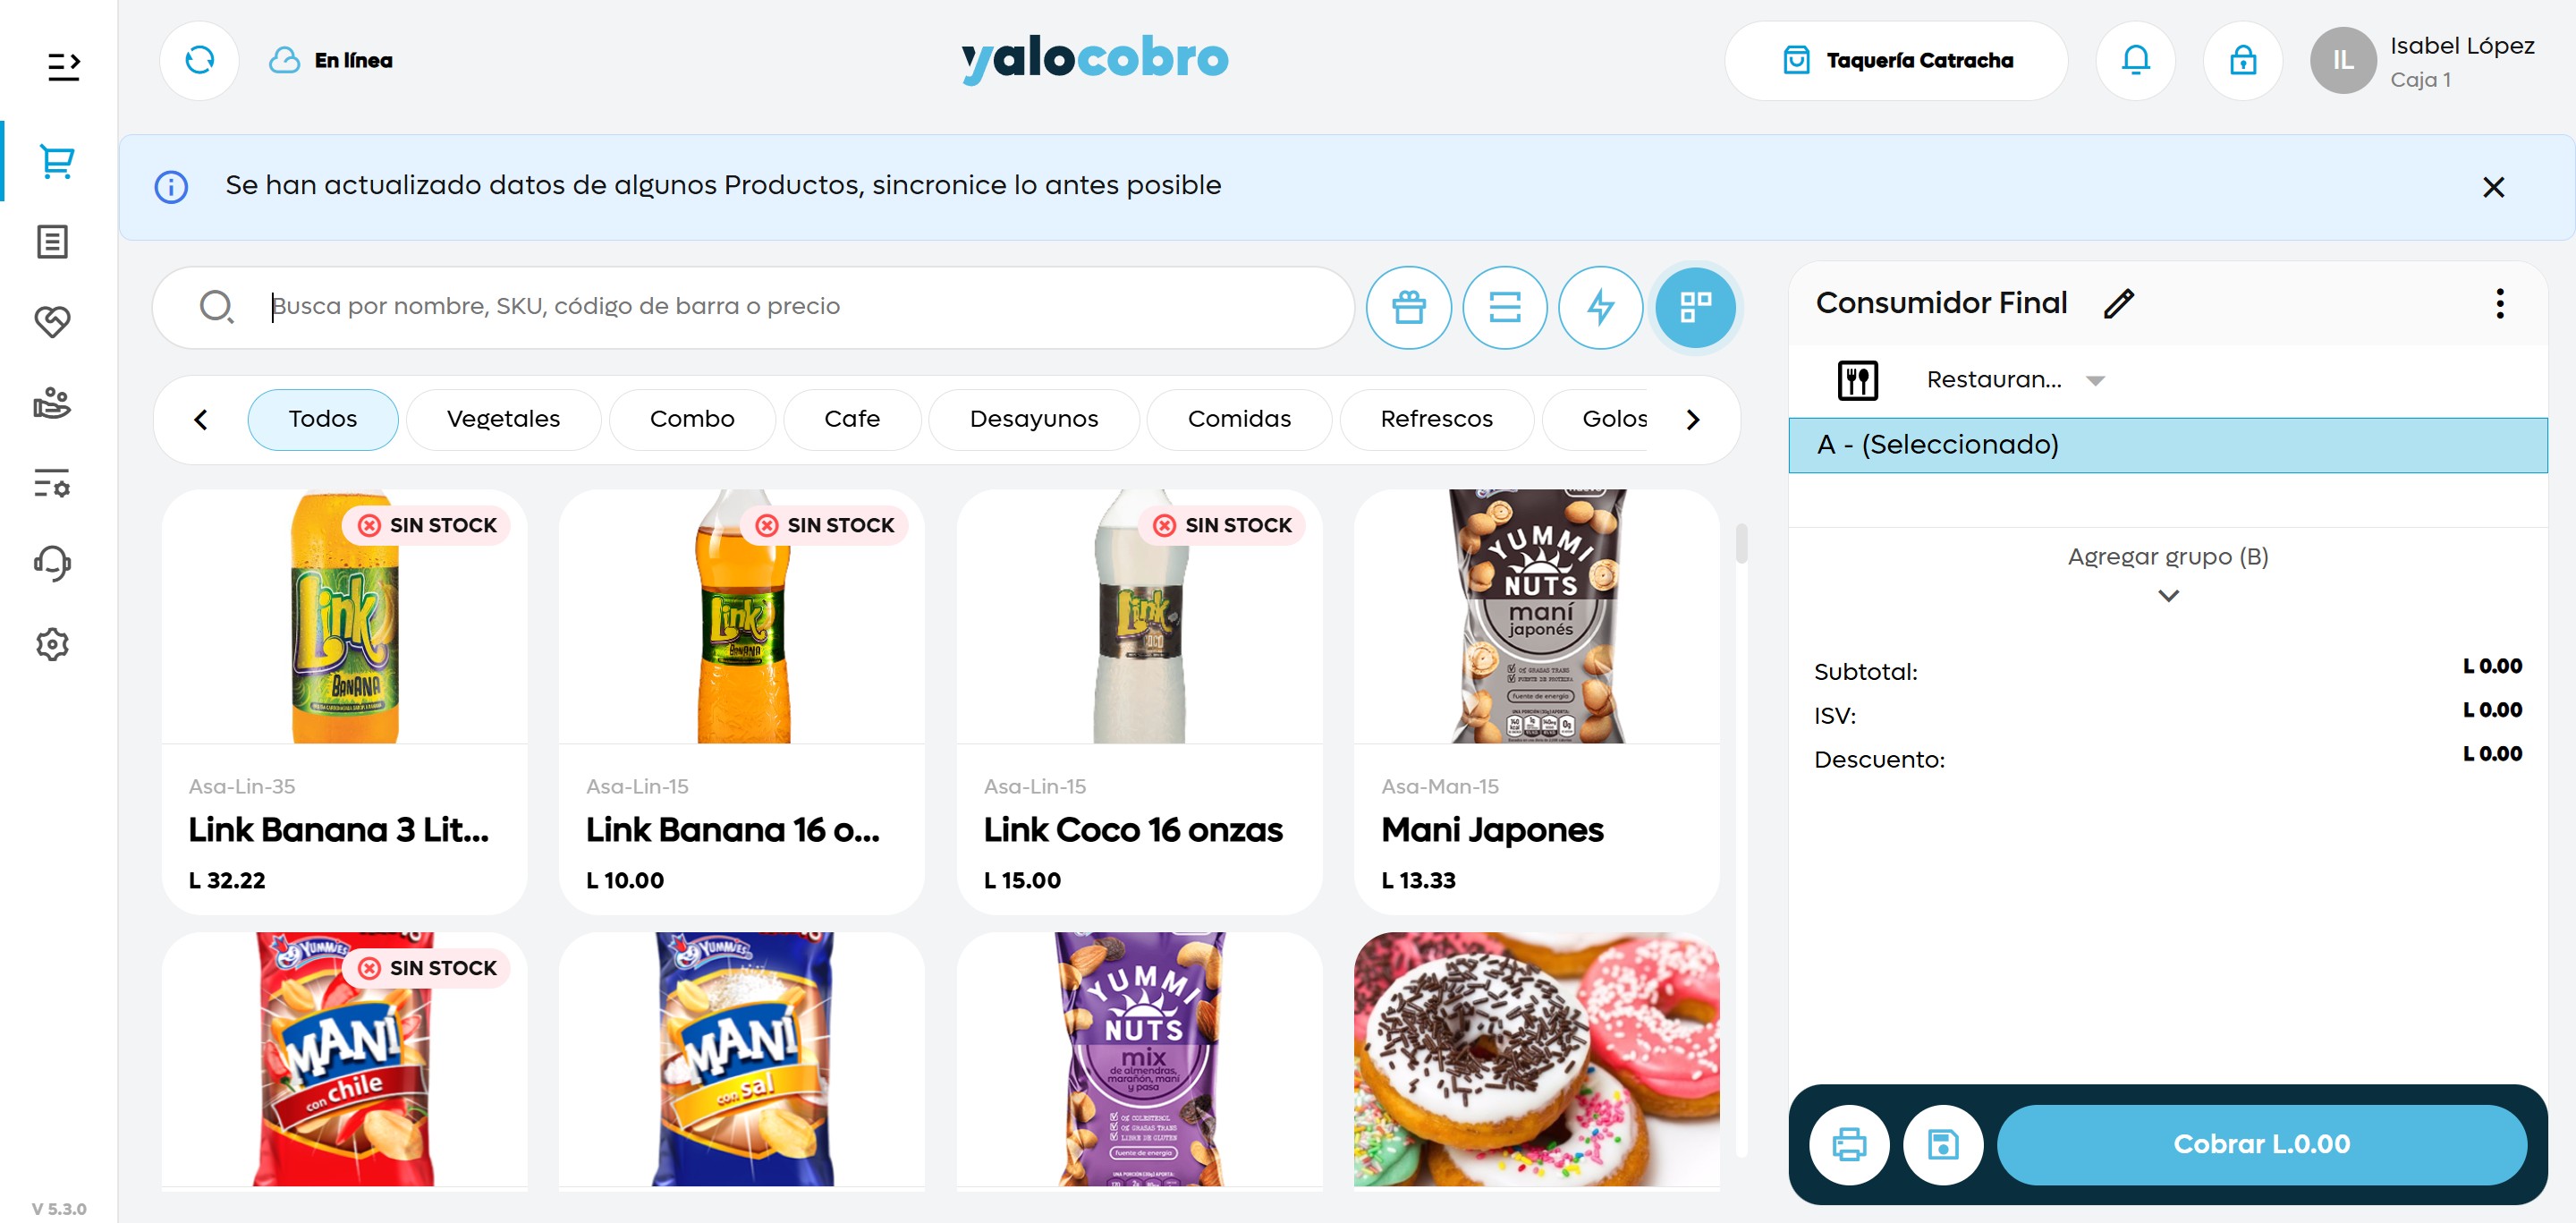Screen dimensions: 2576x1223
Task: Click the lock register icon
Action: [x=2242, y=61]
